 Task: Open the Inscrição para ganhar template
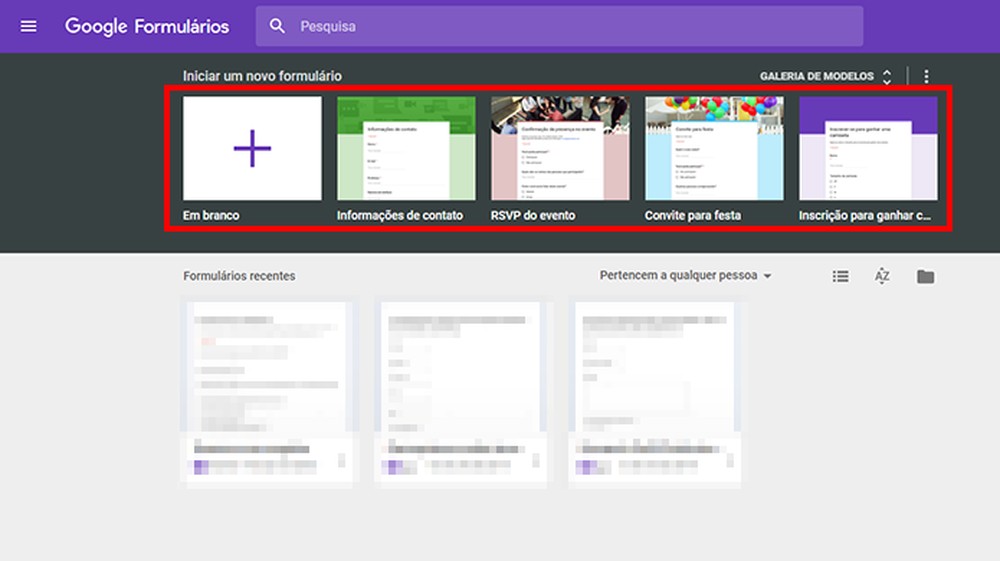click(868, 148)
